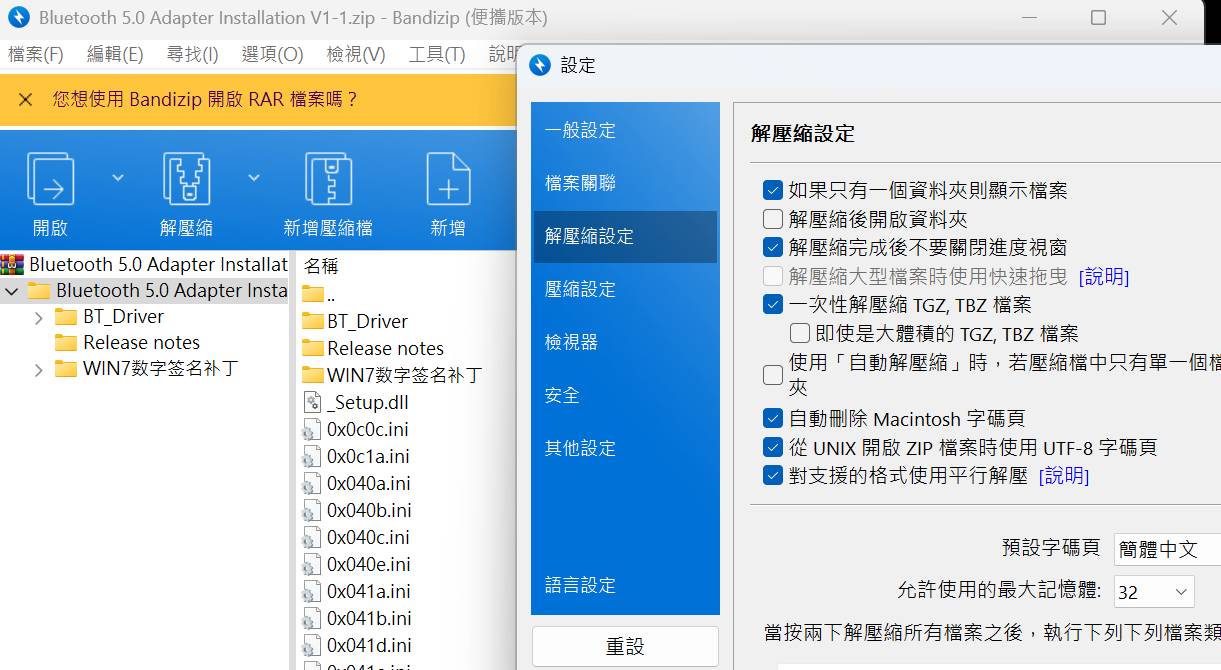Click the 0x041a.ini file icon

[x=312, y=591]
